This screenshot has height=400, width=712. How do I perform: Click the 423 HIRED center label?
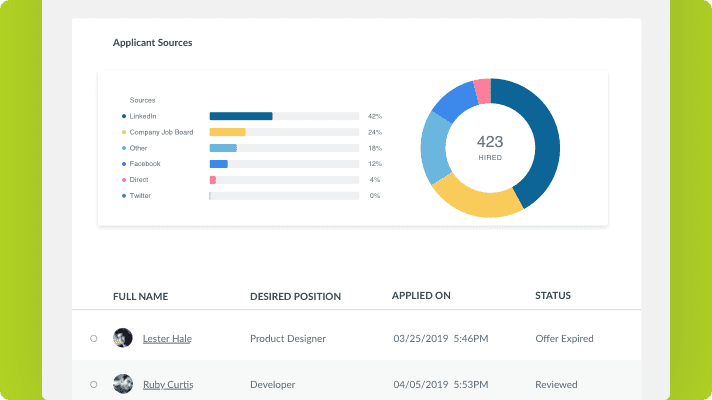coord(490,148)
